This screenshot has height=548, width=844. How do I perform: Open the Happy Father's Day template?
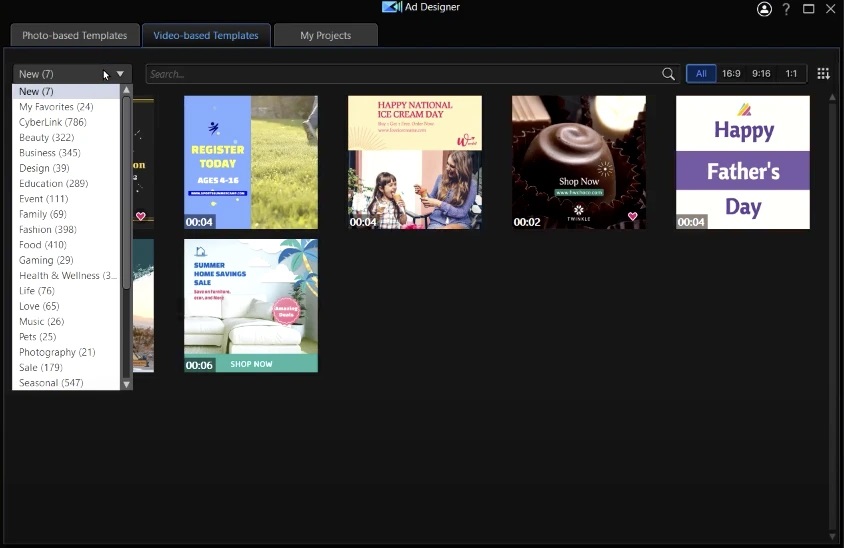coord(743,163)
